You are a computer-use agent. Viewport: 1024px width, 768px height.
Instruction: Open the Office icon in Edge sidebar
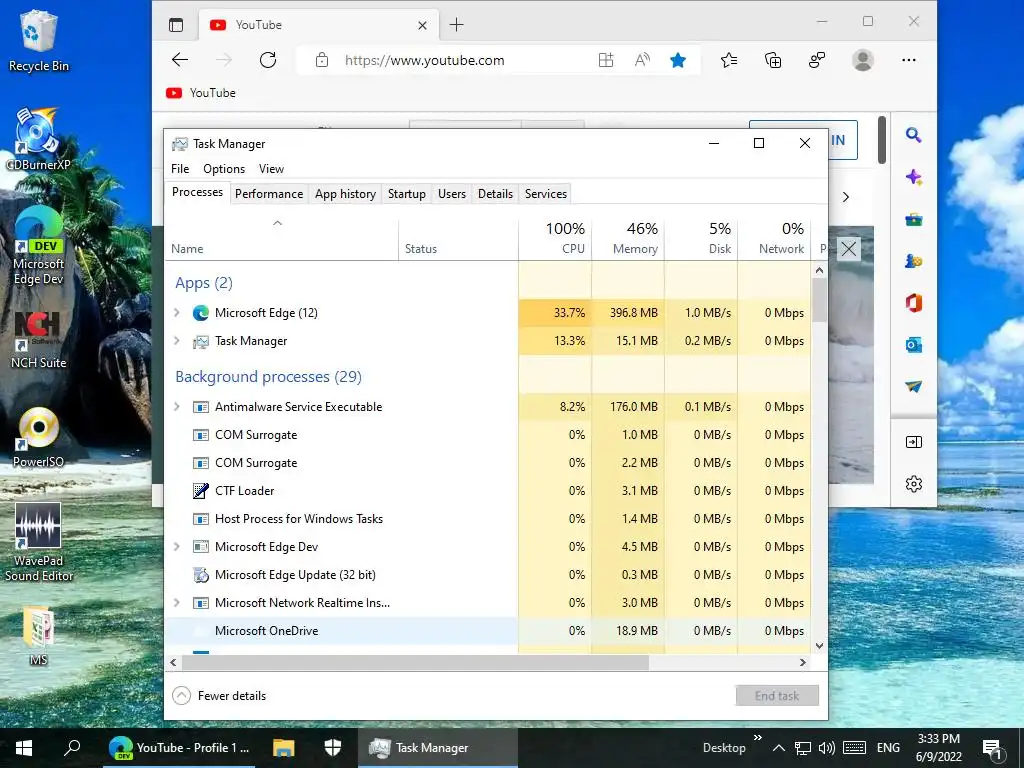(914, 303)
